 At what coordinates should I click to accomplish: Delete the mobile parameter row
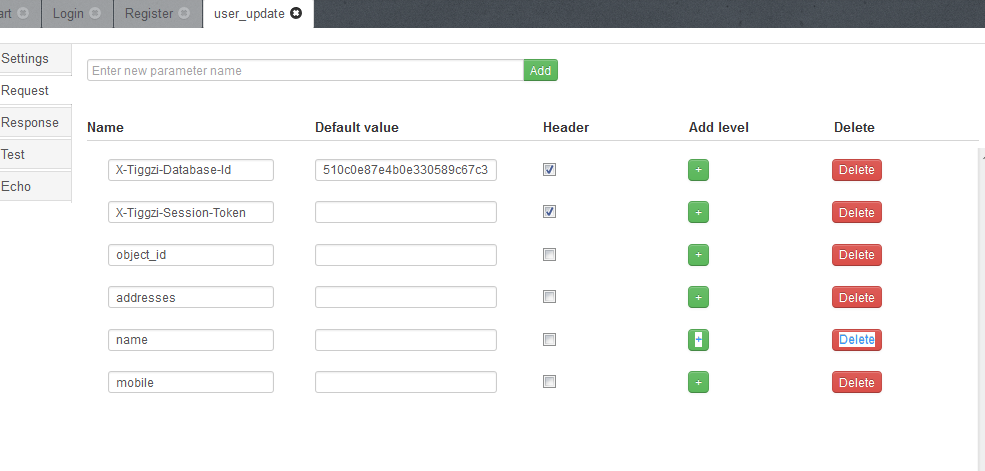[x=856, y=382]
